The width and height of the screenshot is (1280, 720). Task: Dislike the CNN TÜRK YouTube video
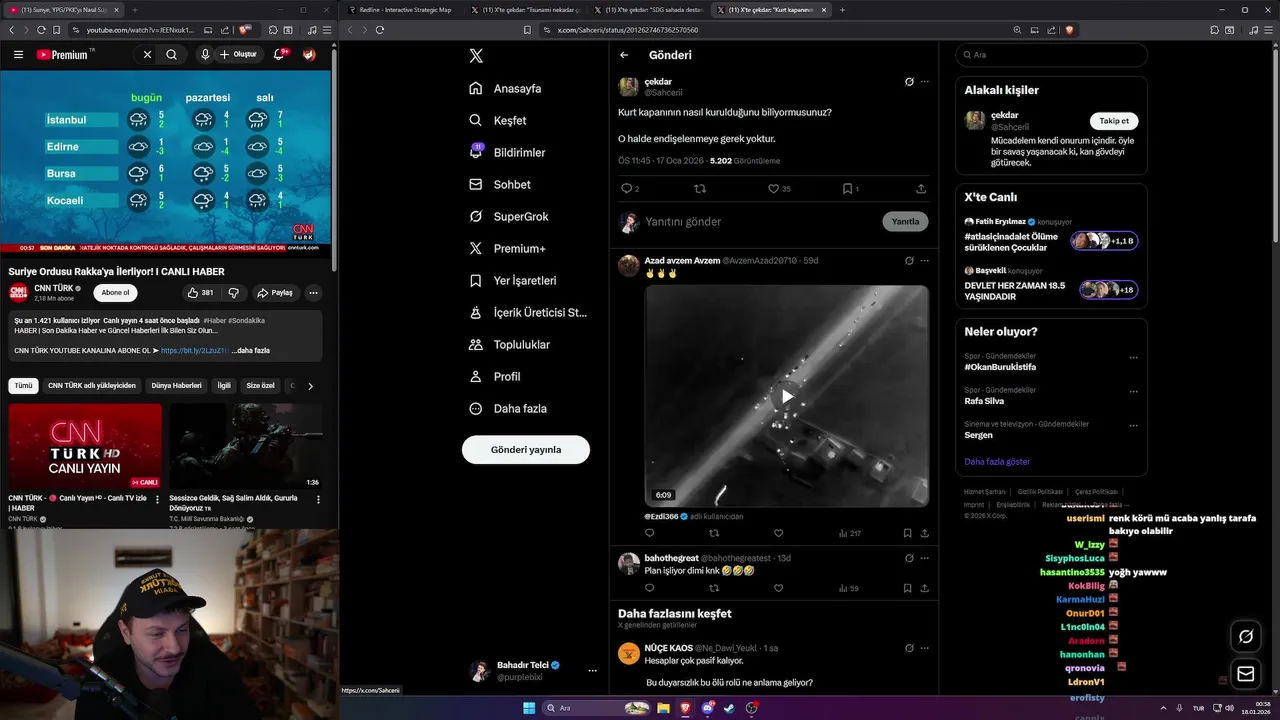234,293
